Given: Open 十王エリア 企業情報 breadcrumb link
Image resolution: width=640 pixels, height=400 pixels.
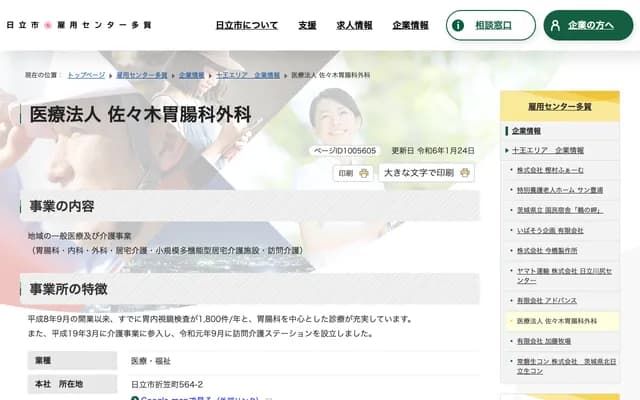Looking at the screenshot, I should pos(248,75).
